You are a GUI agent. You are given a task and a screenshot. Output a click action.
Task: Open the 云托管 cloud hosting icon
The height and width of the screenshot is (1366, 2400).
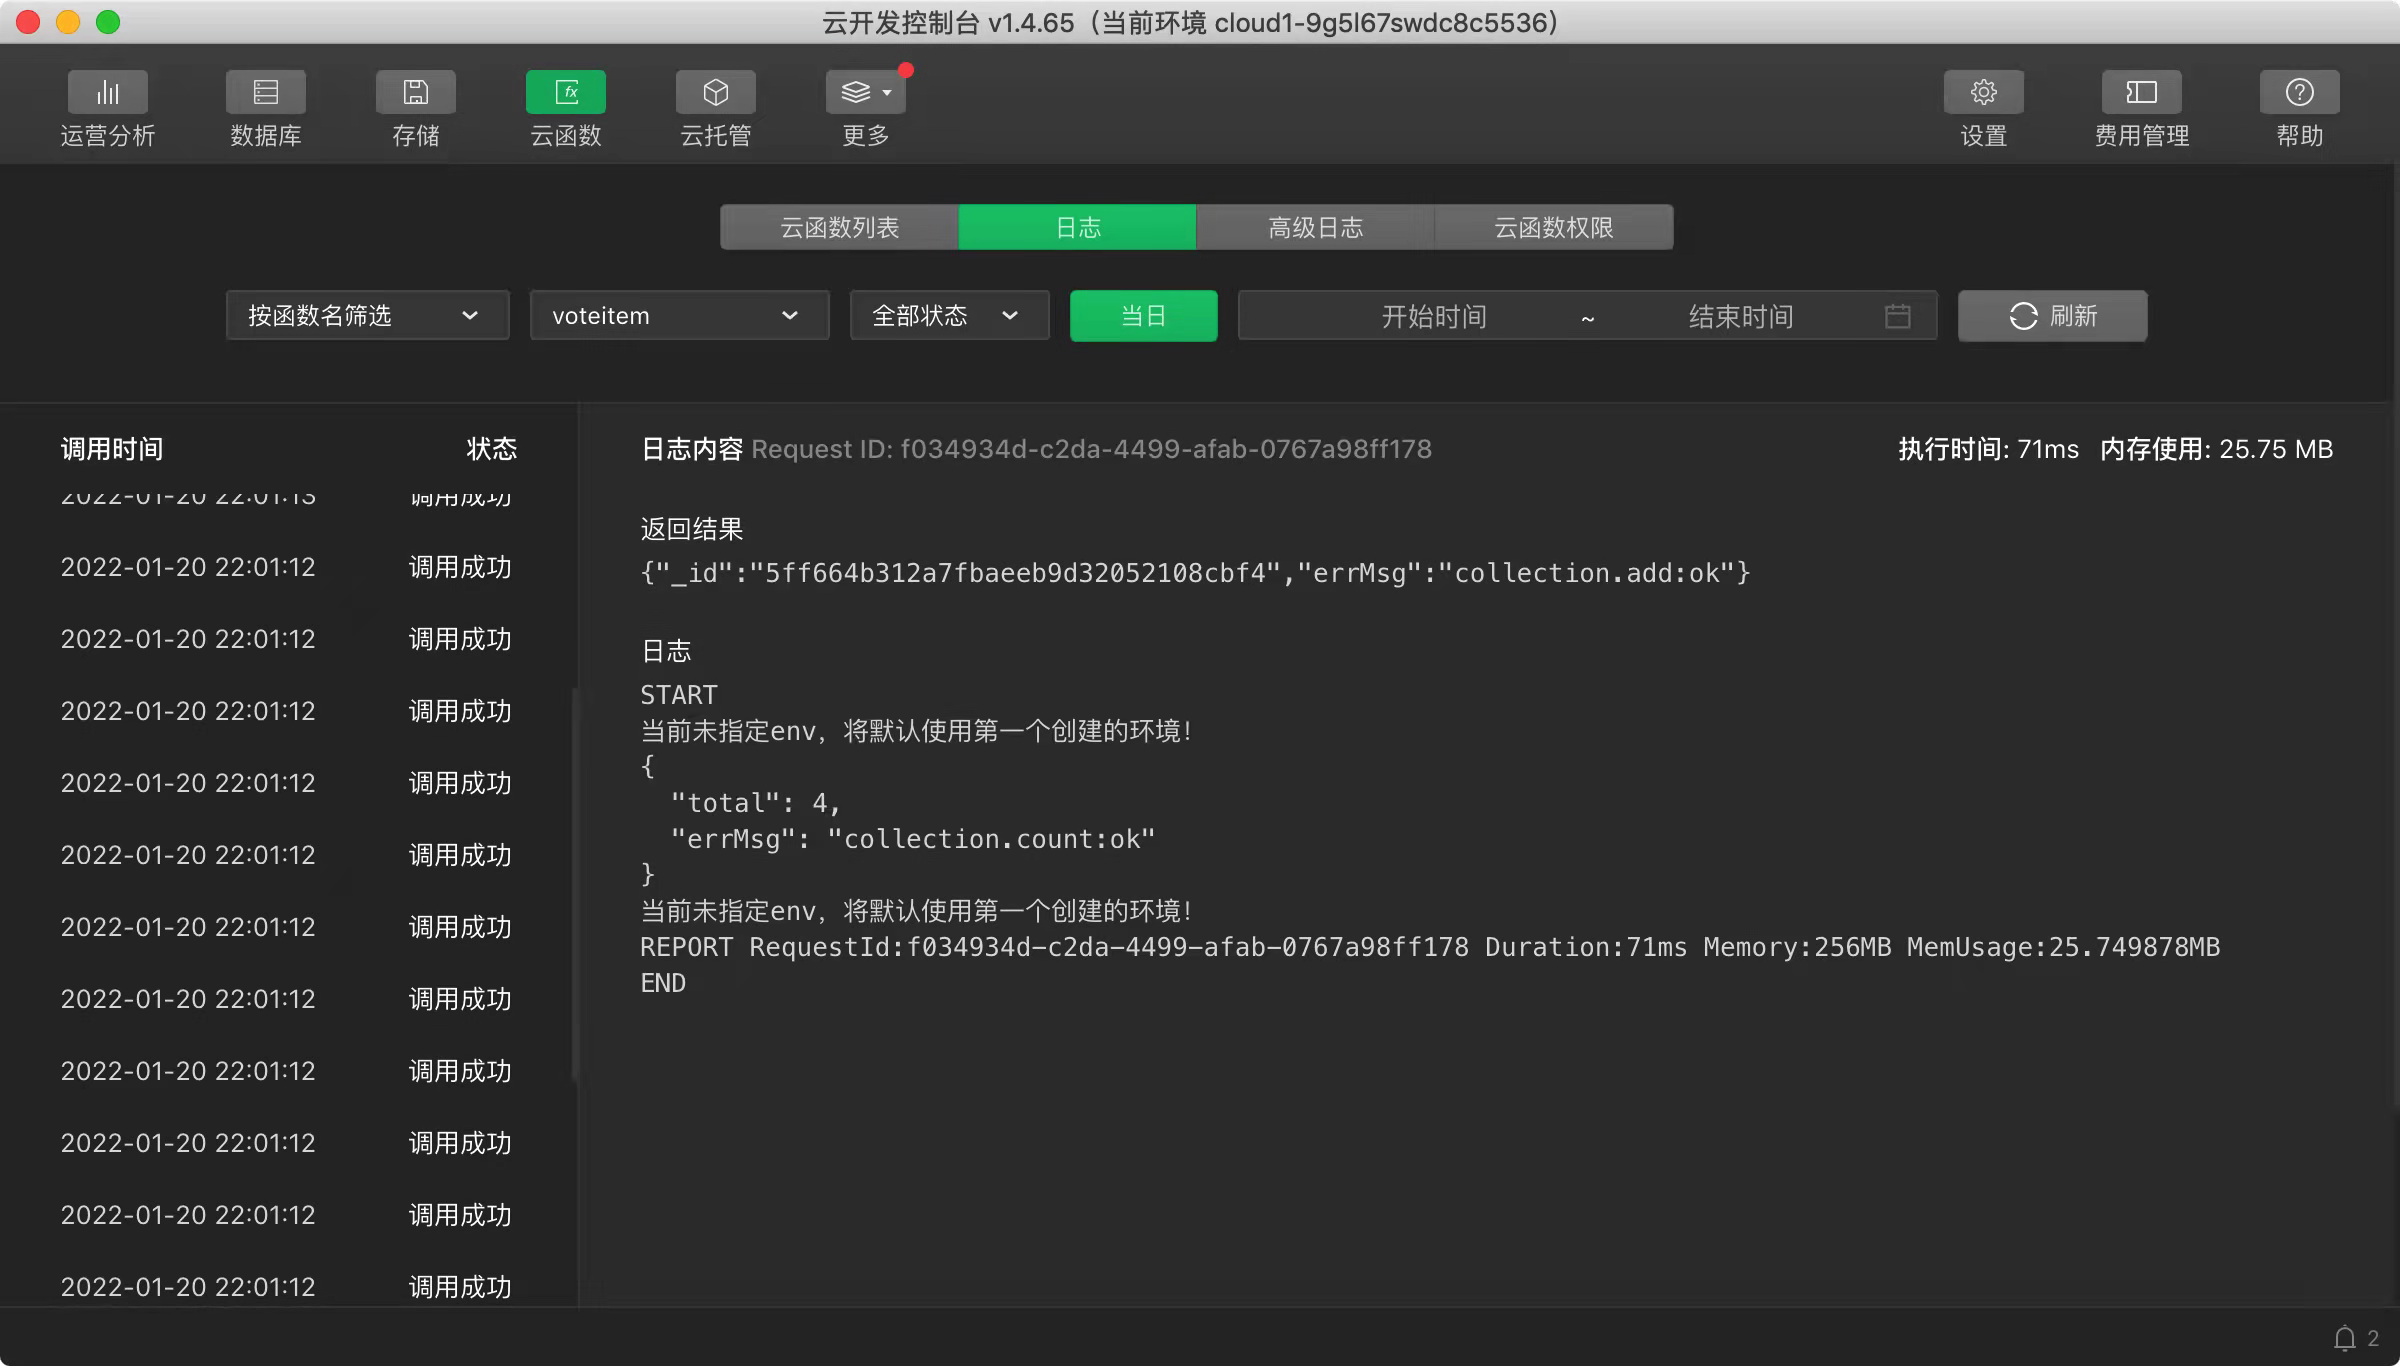point(715,92)
